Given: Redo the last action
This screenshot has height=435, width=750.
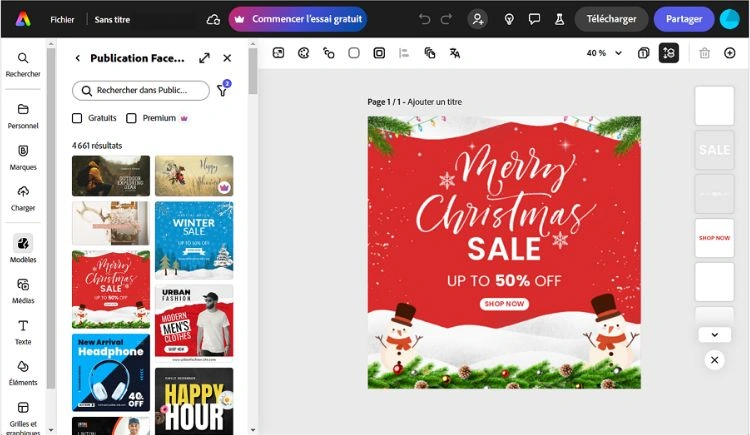Looking at the screenshot, I should click(x=446, y=19).
